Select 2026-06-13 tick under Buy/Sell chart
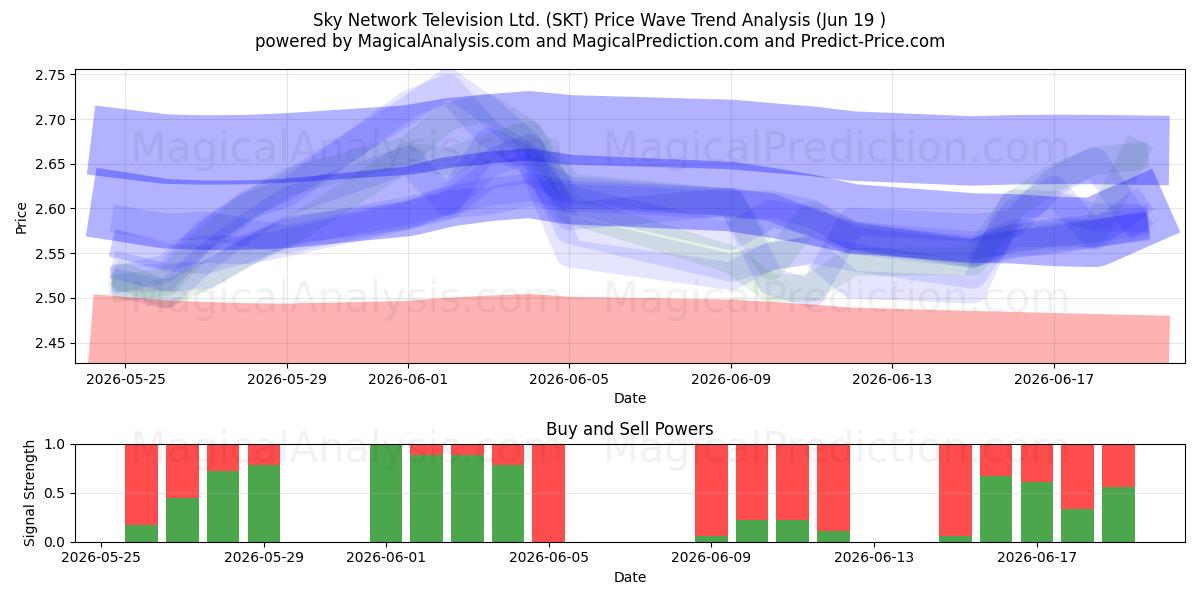The height and width of the screenshot is (600, 1200). coord(874,558)
